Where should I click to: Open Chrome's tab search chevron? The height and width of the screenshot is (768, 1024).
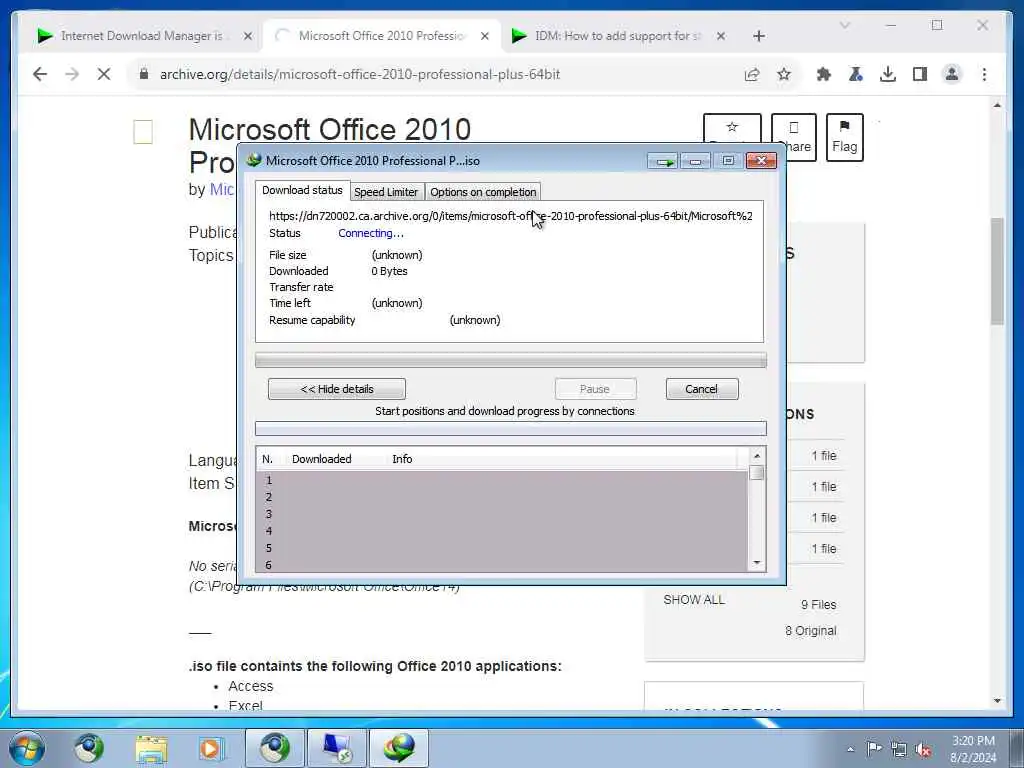[844, 25]
